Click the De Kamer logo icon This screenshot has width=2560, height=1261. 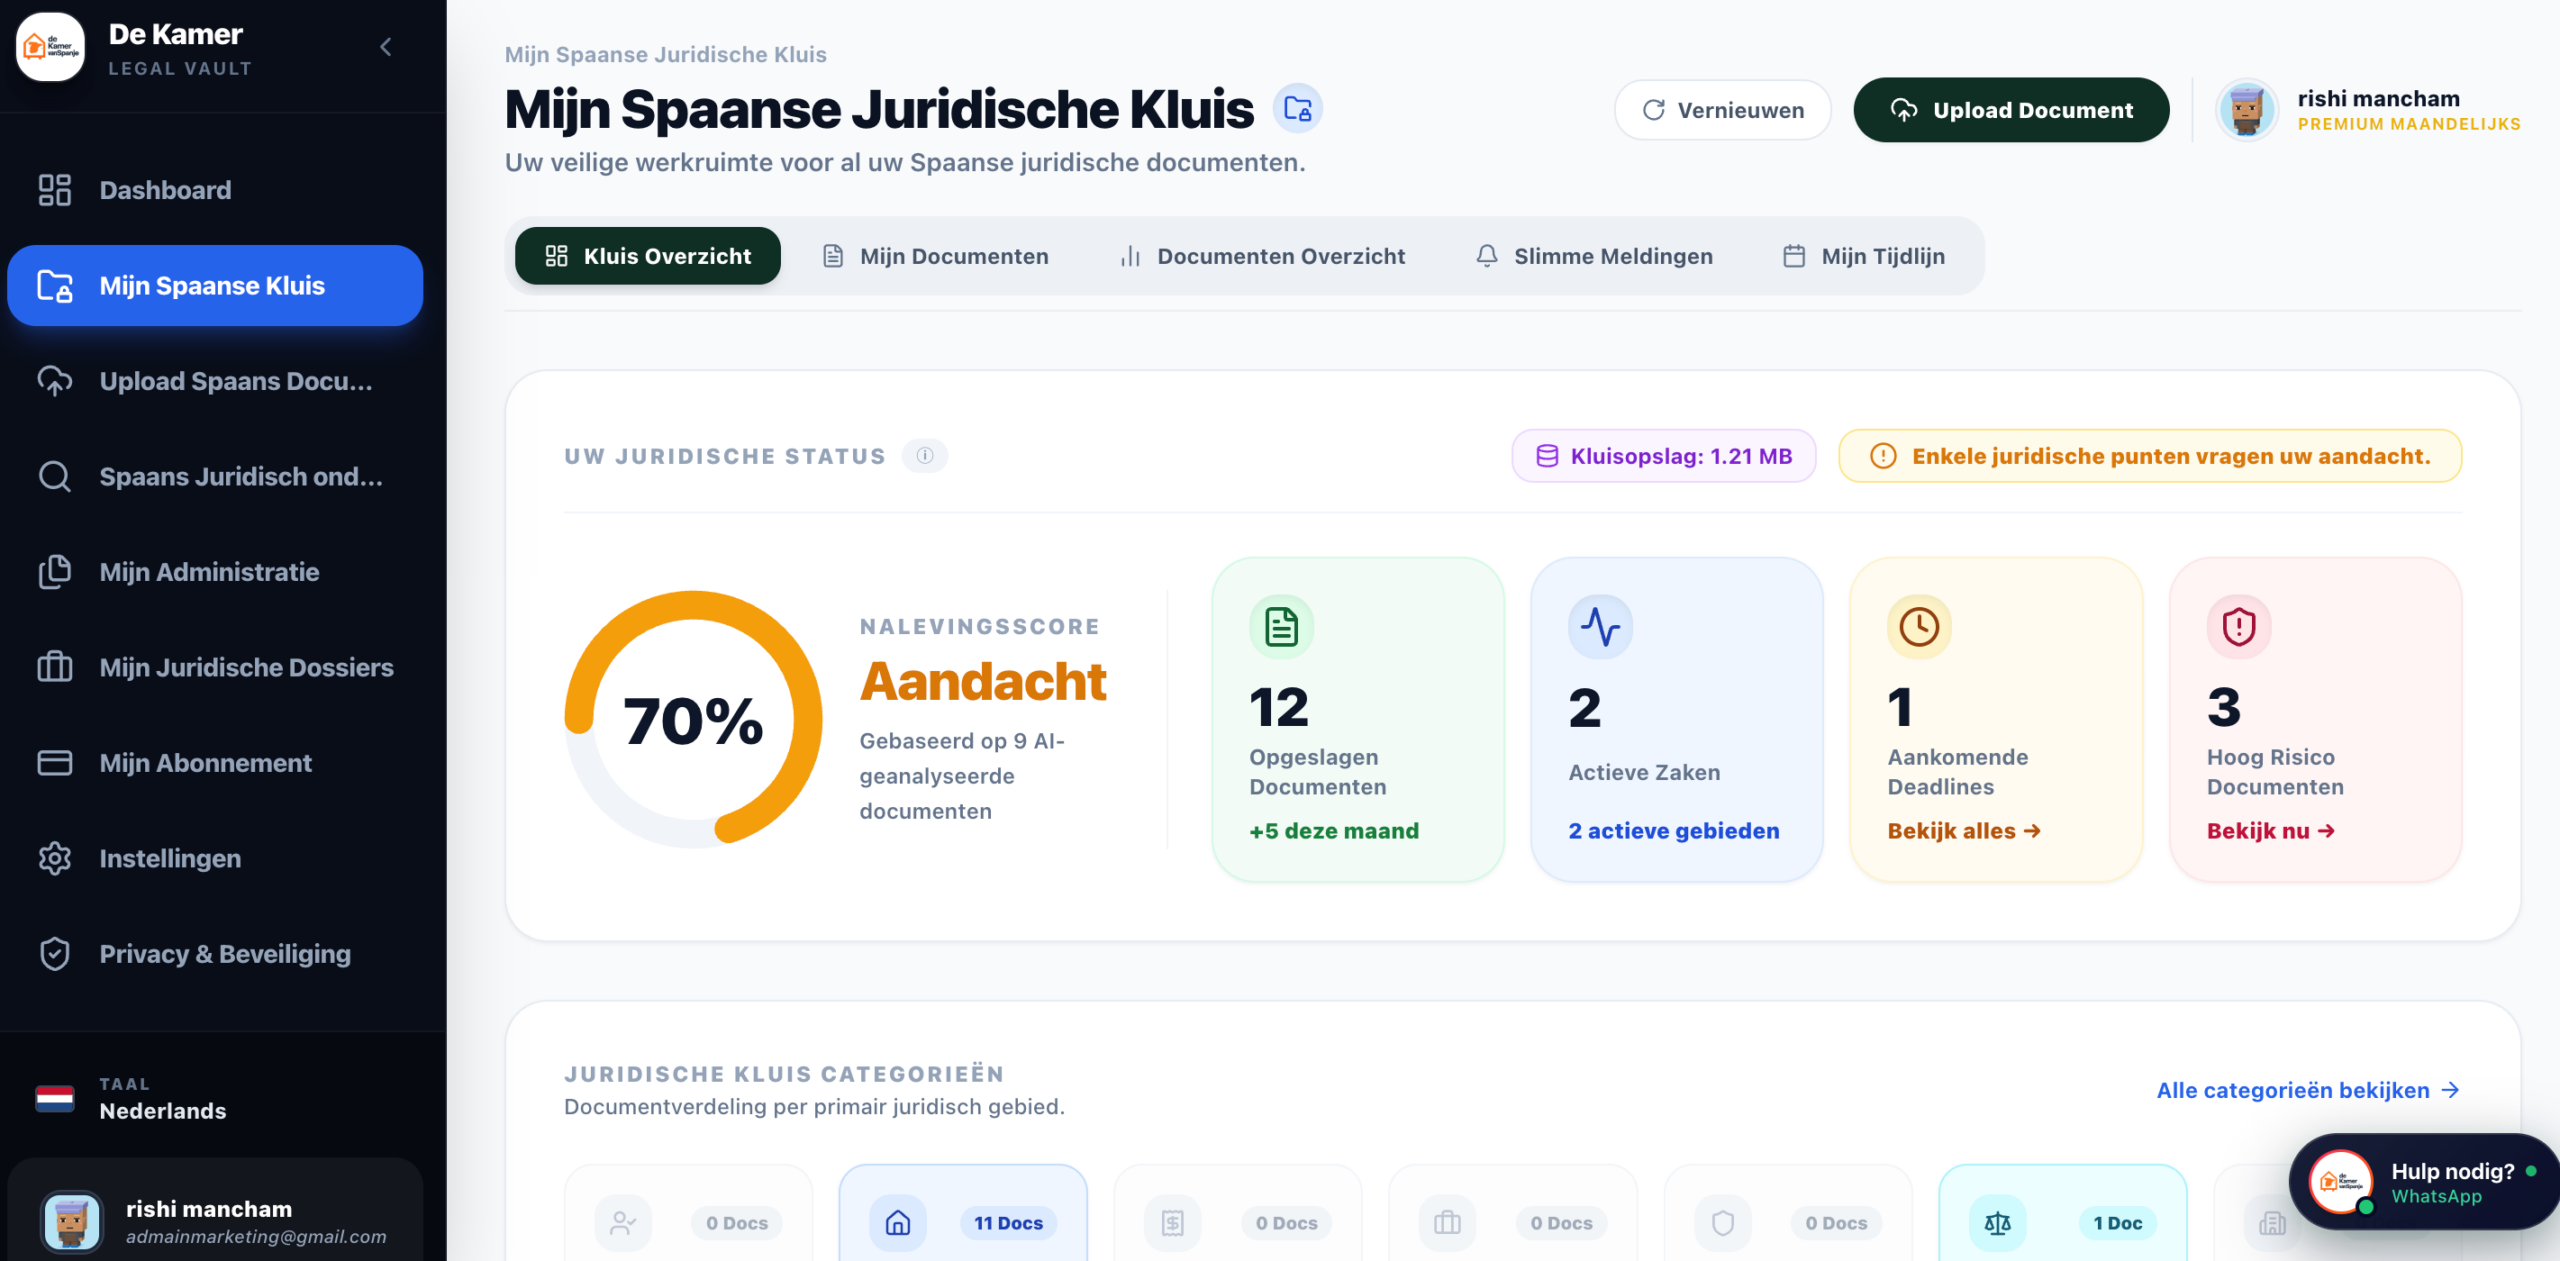coord(50,47)
